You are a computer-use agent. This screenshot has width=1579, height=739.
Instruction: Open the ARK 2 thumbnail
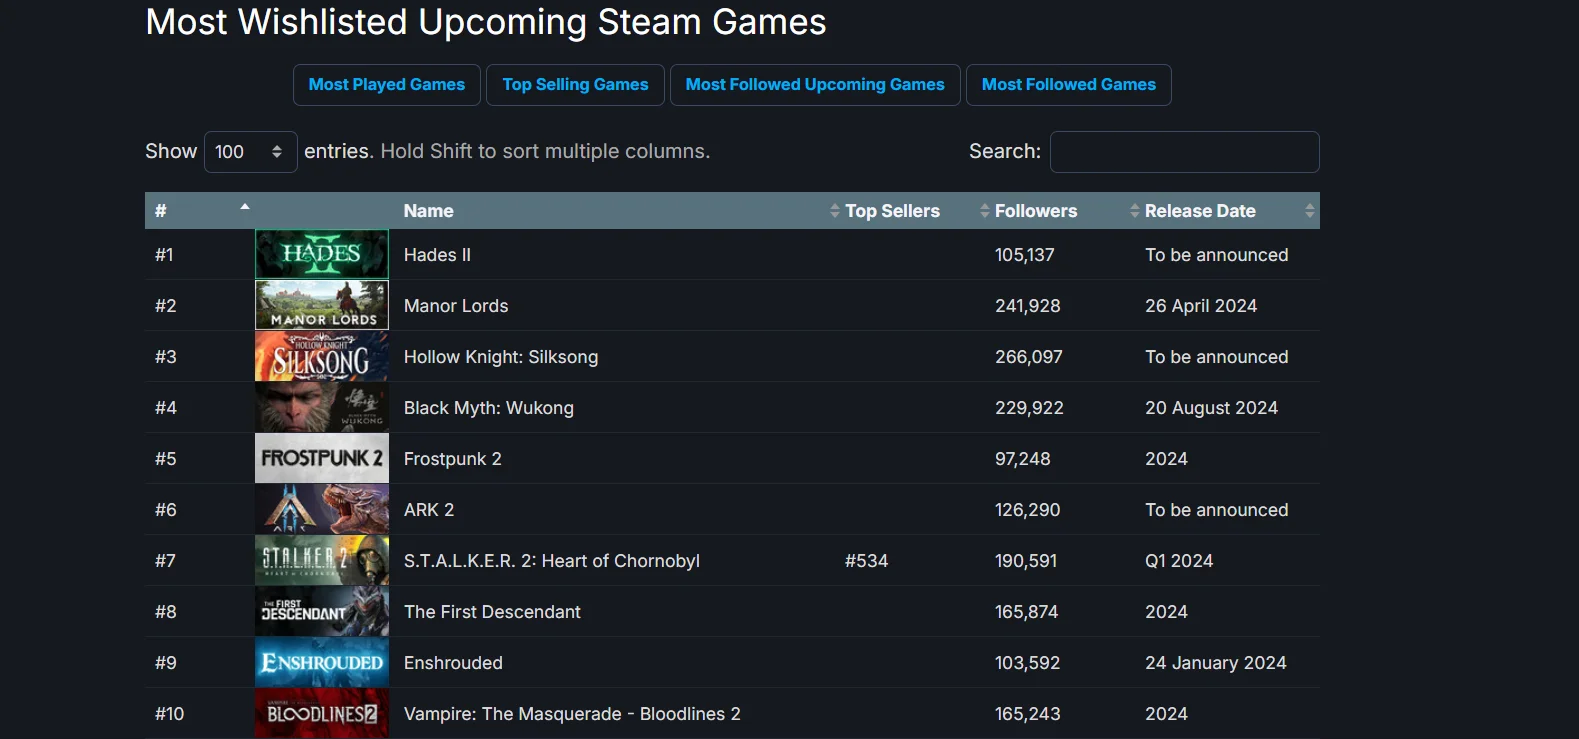pyautogui.click(x=321, y=509)
